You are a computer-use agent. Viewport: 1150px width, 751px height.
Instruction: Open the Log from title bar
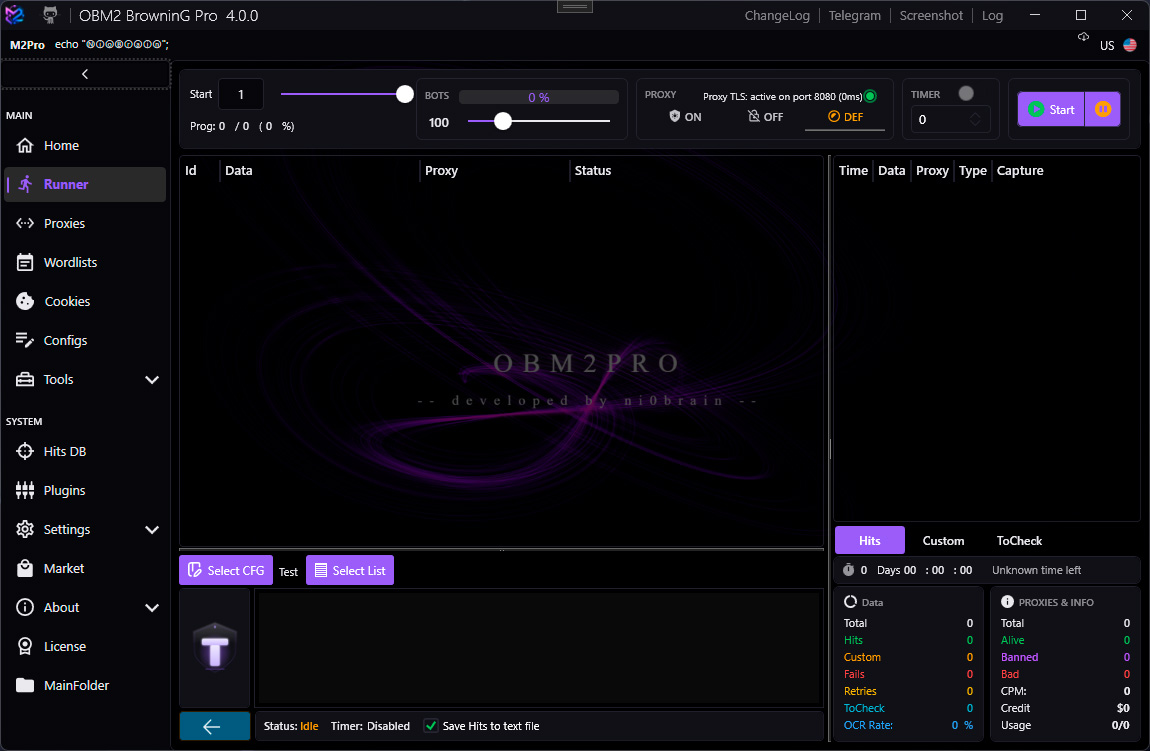point(992,15)
